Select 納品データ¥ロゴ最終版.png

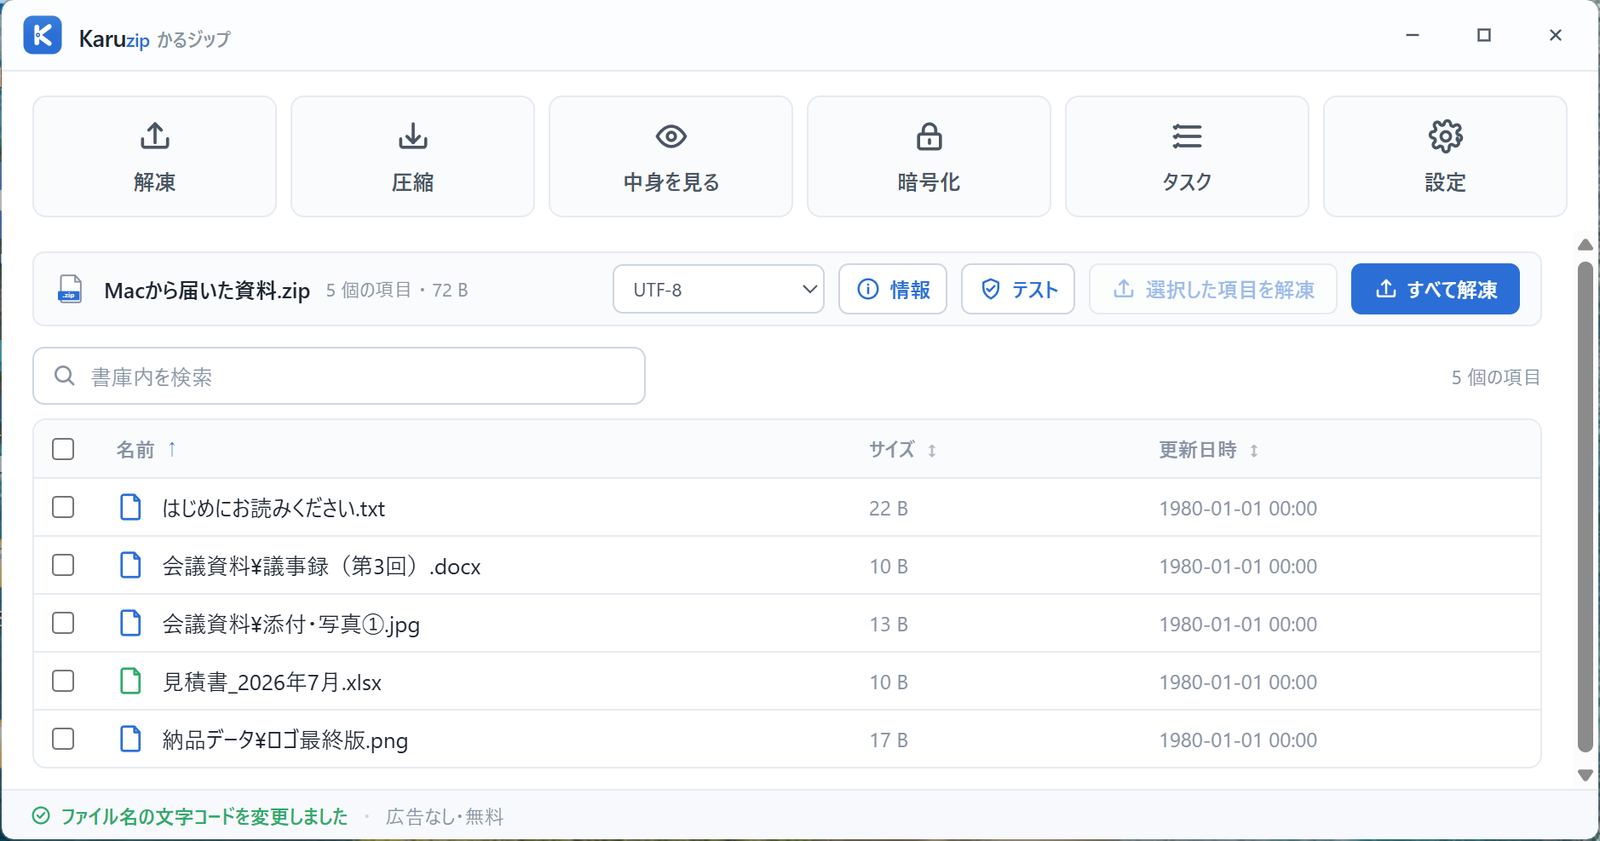(x=285, y=740)
